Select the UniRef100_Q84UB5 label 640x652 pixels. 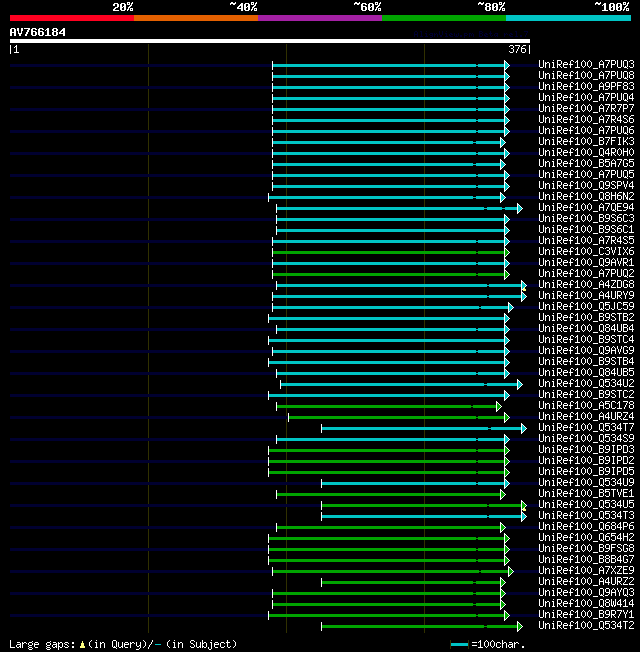[586, 372]
